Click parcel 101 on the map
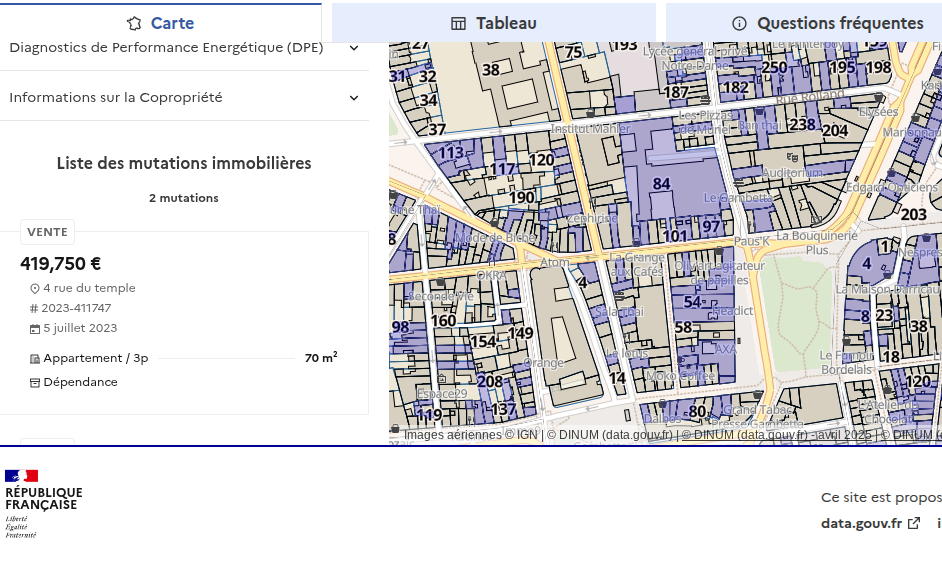 [675, 236]
